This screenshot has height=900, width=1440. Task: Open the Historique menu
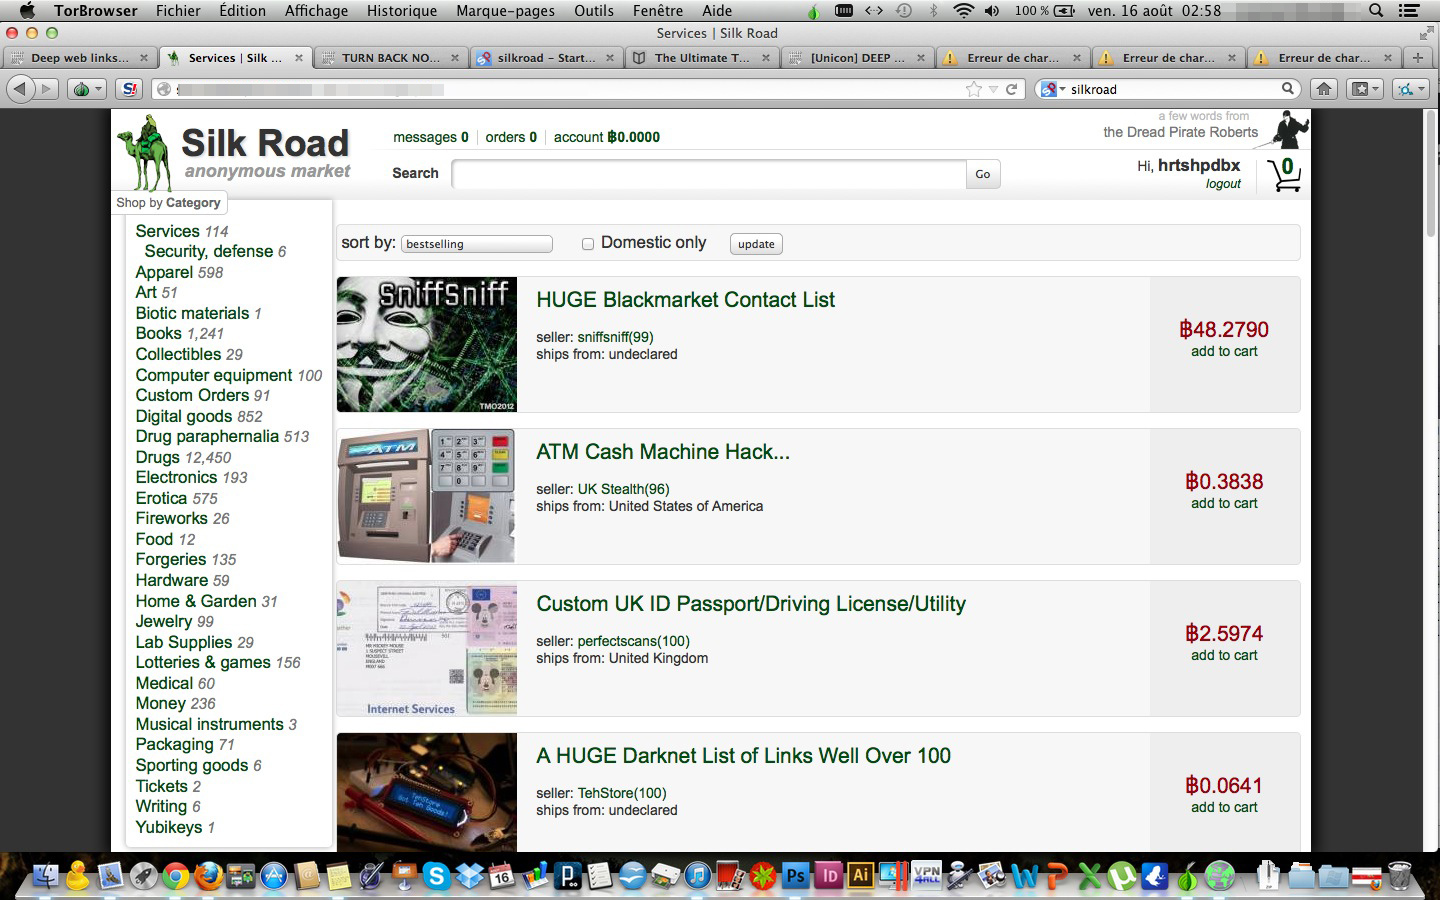[402, 10]
